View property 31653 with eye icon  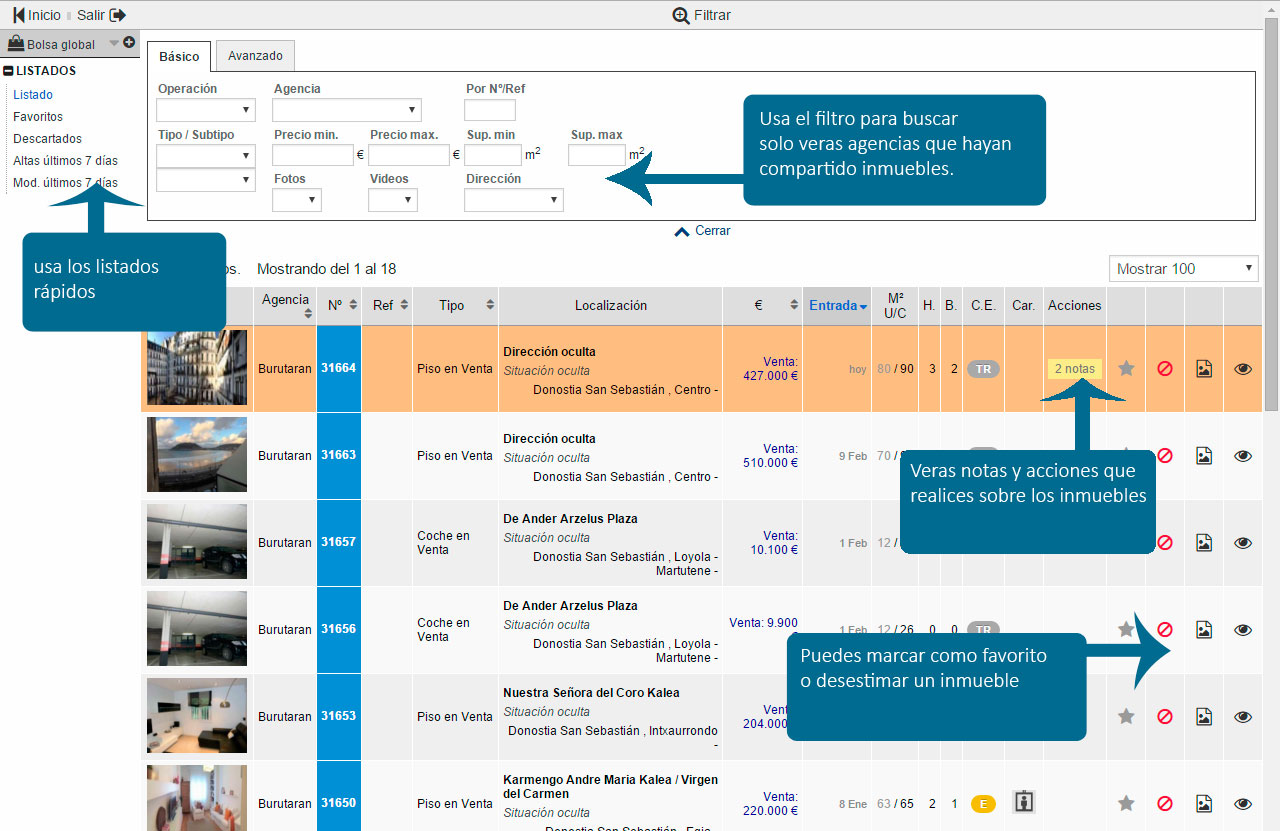tap(1243, 716)
